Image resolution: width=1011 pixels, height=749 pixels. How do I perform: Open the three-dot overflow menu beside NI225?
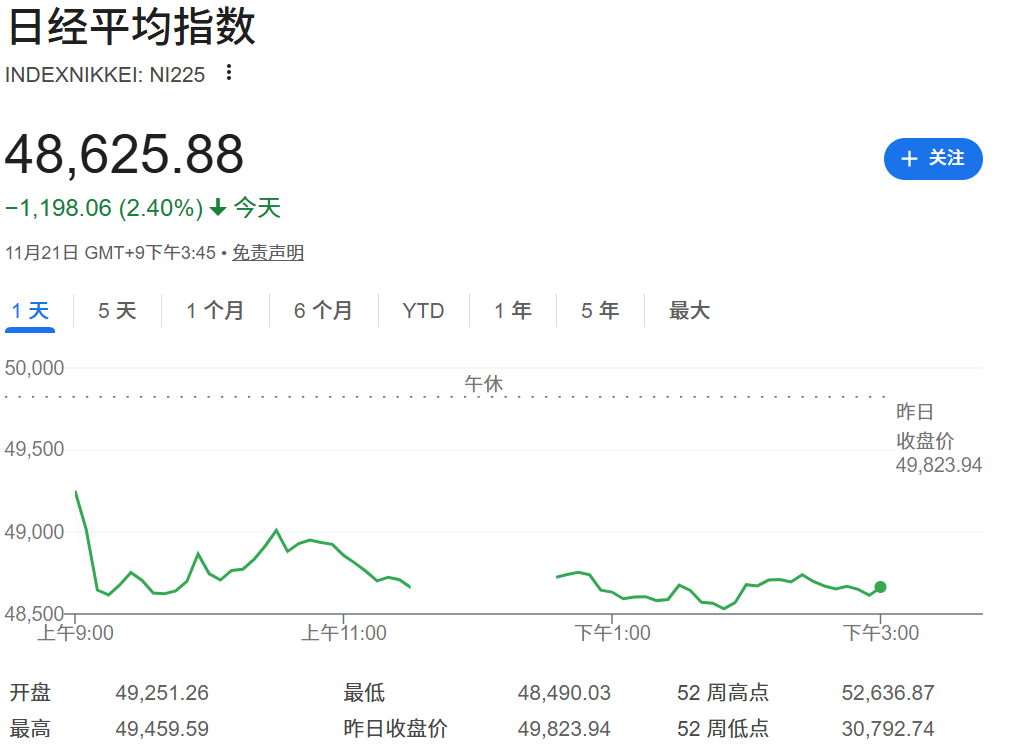click(x=228, y=74)
